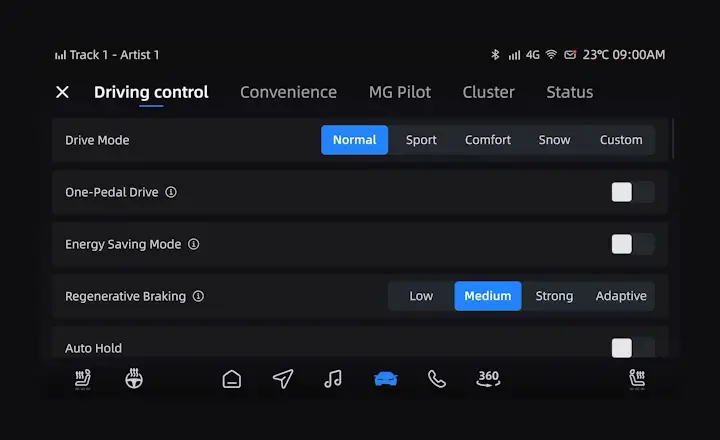This screenshot has width=720, height=440.
Task: Enable One-Pedal Drive switch
Action: [x=632, y=192]
